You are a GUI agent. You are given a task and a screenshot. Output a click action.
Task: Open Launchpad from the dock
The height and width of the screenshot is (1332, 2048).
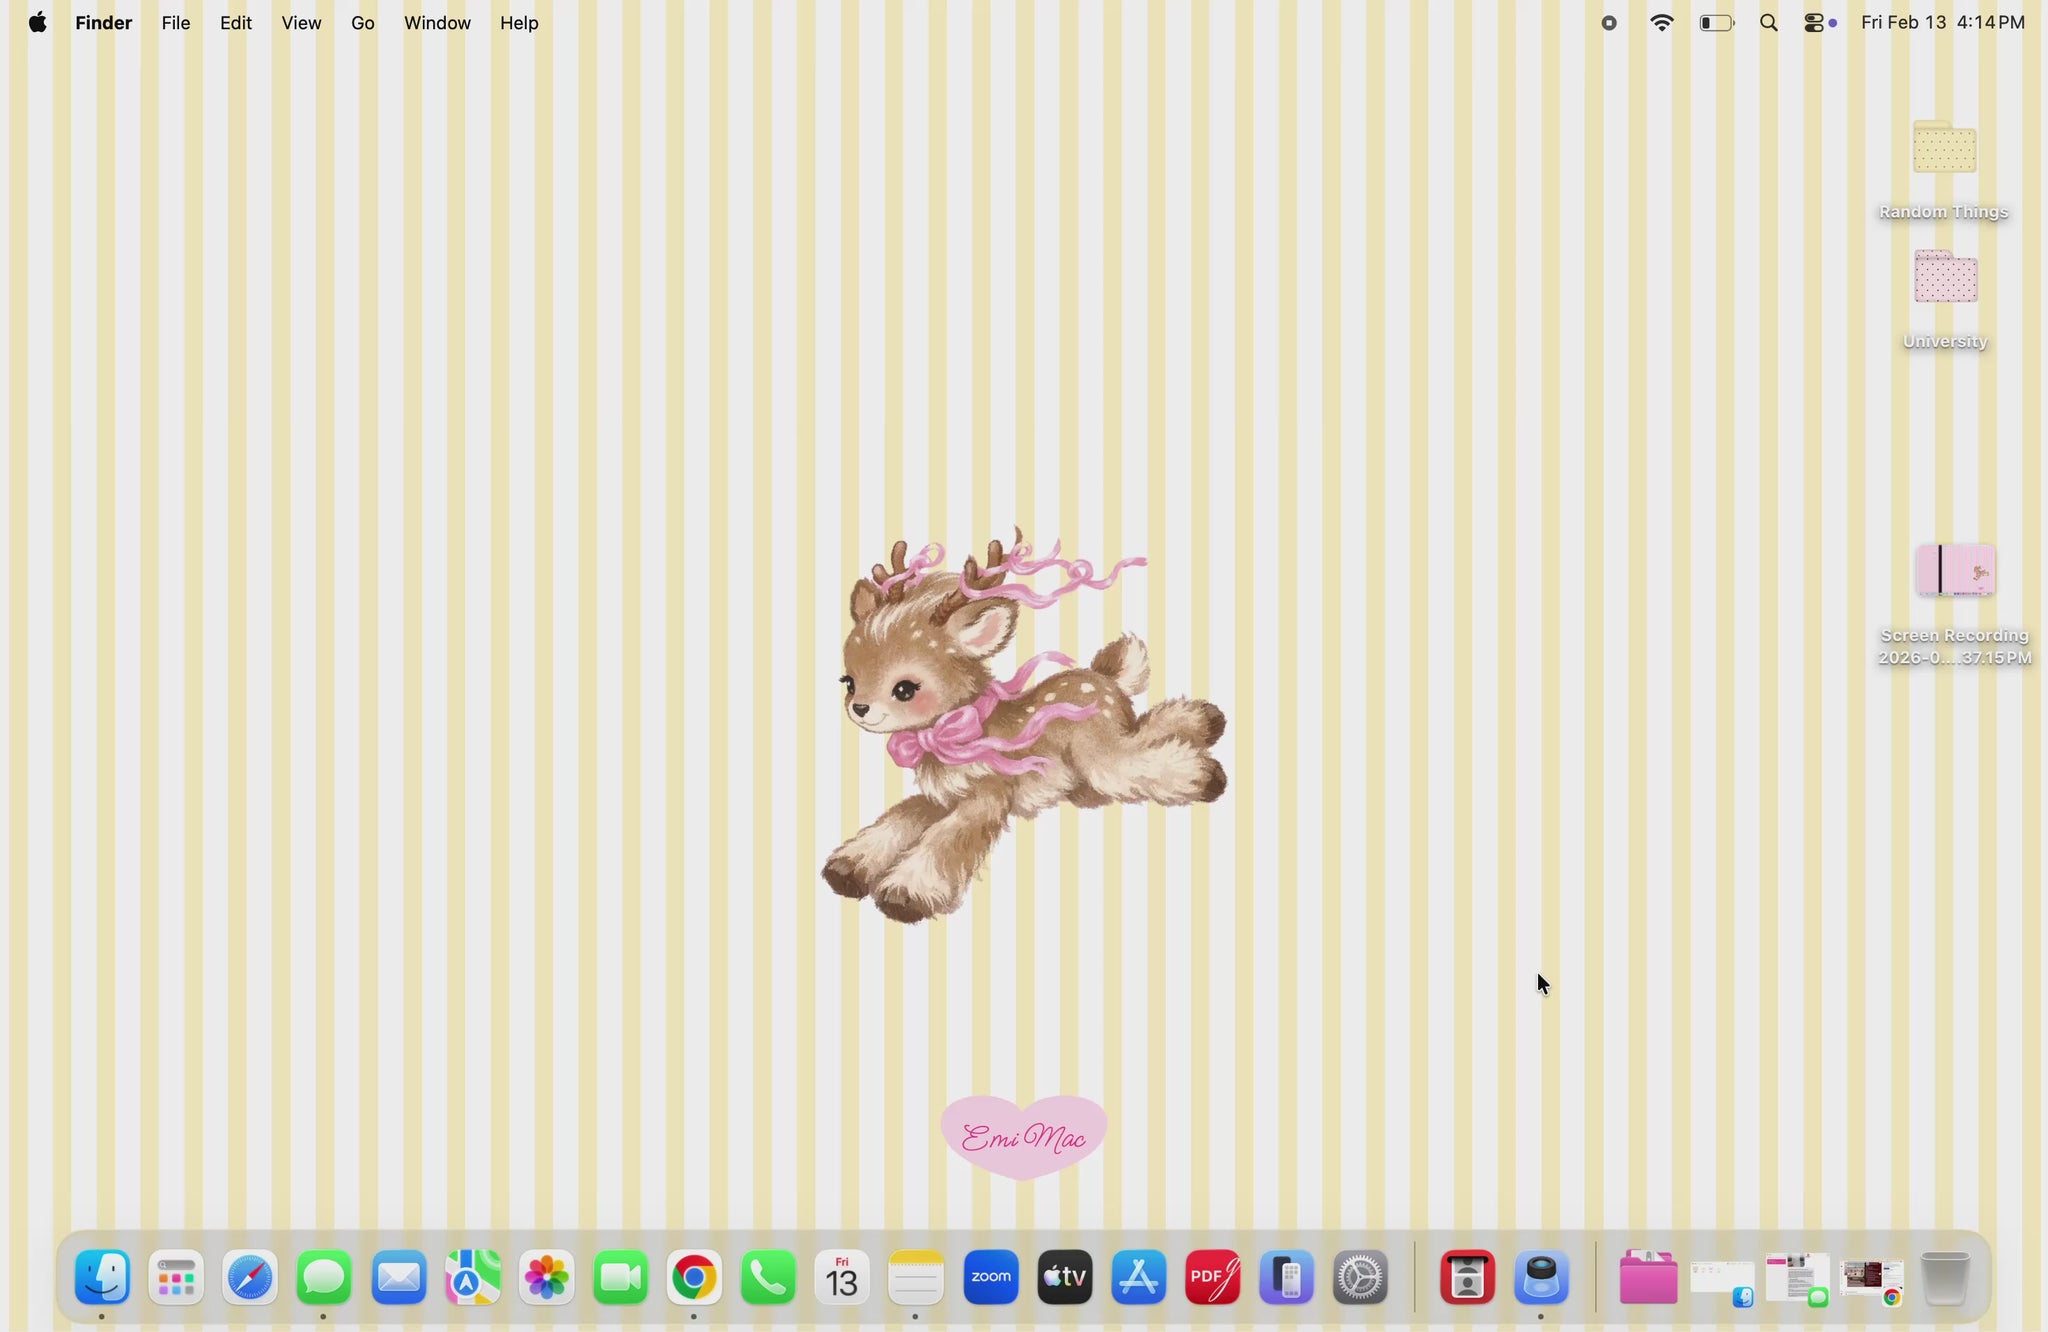point(177,1278)
